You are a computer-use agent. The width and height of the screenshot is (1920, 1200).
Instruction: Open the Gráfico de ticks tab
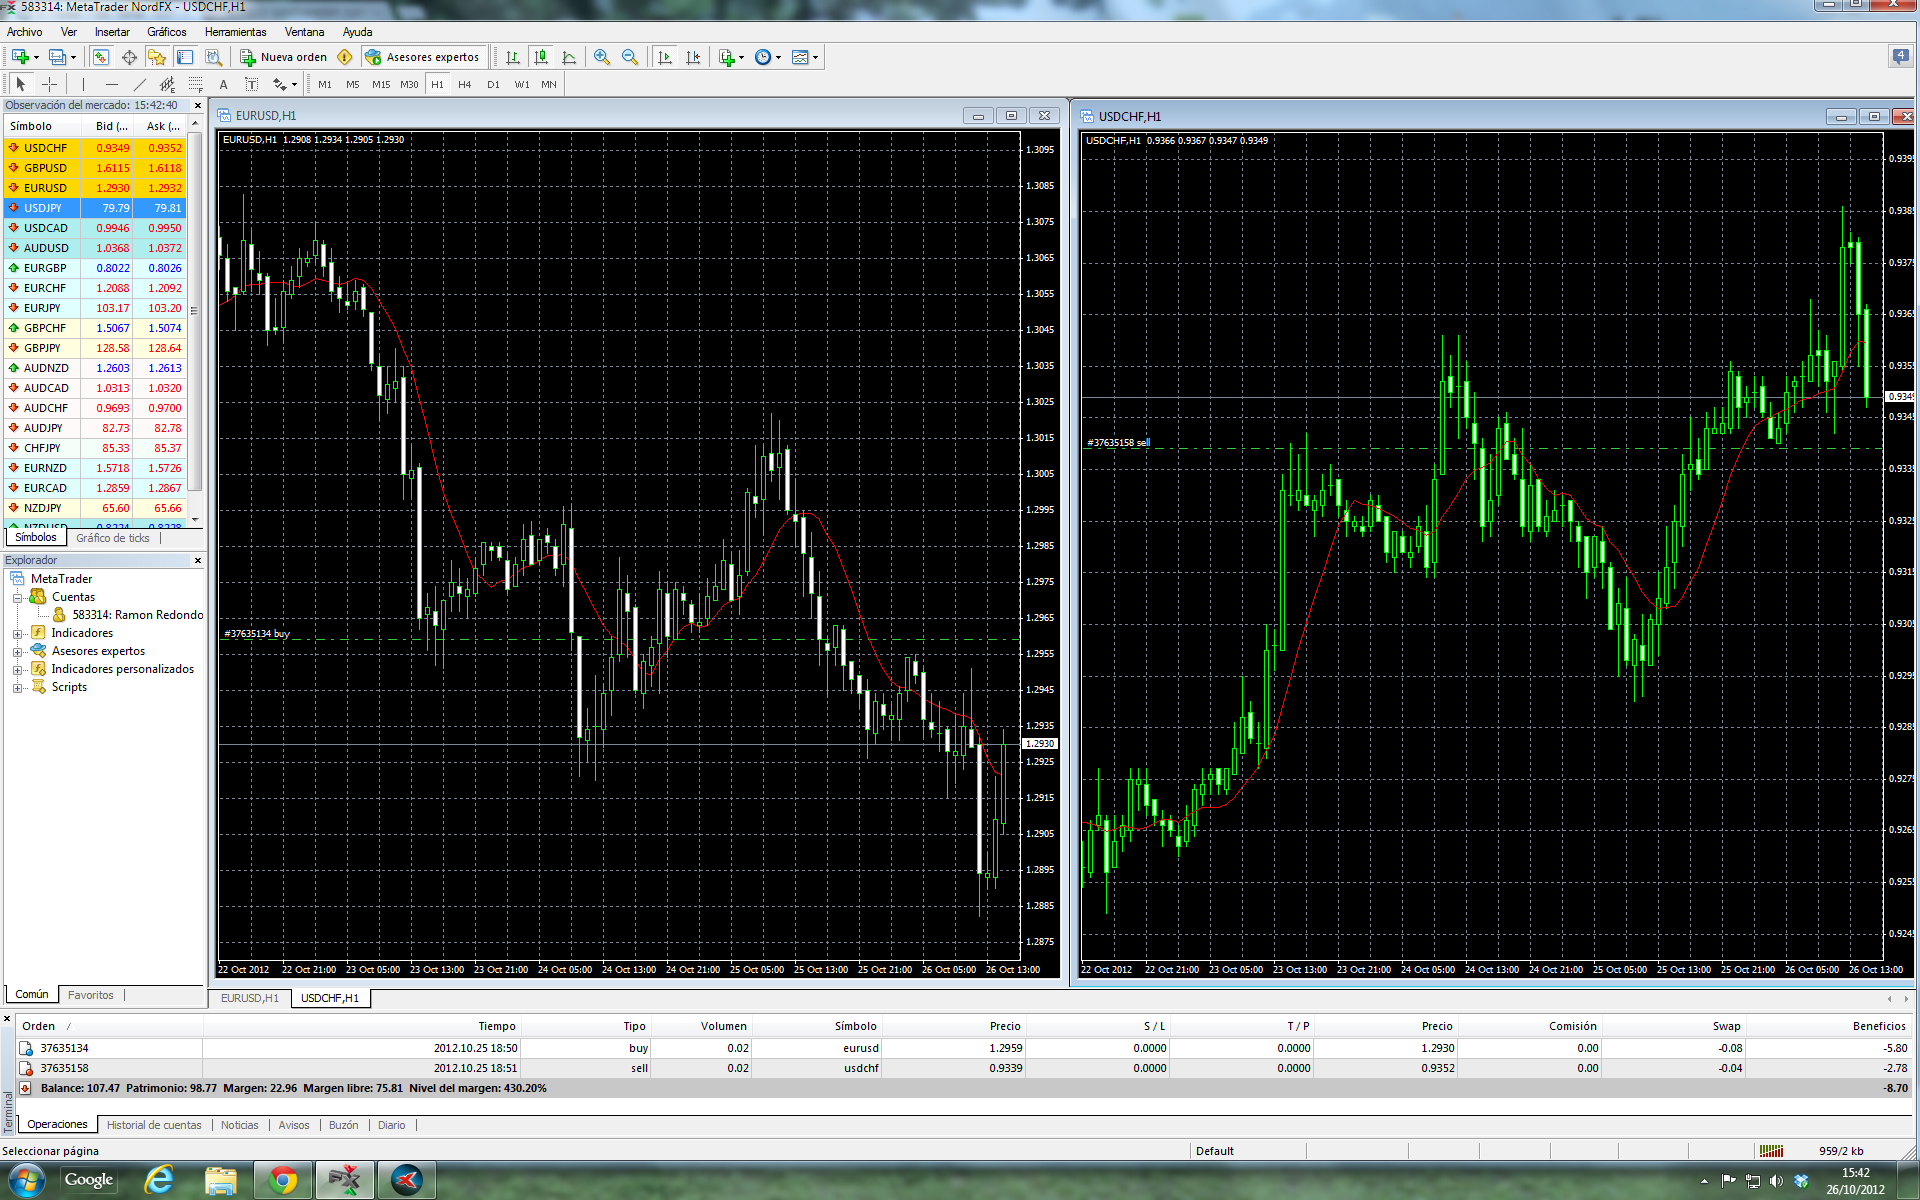coord(112,538)
